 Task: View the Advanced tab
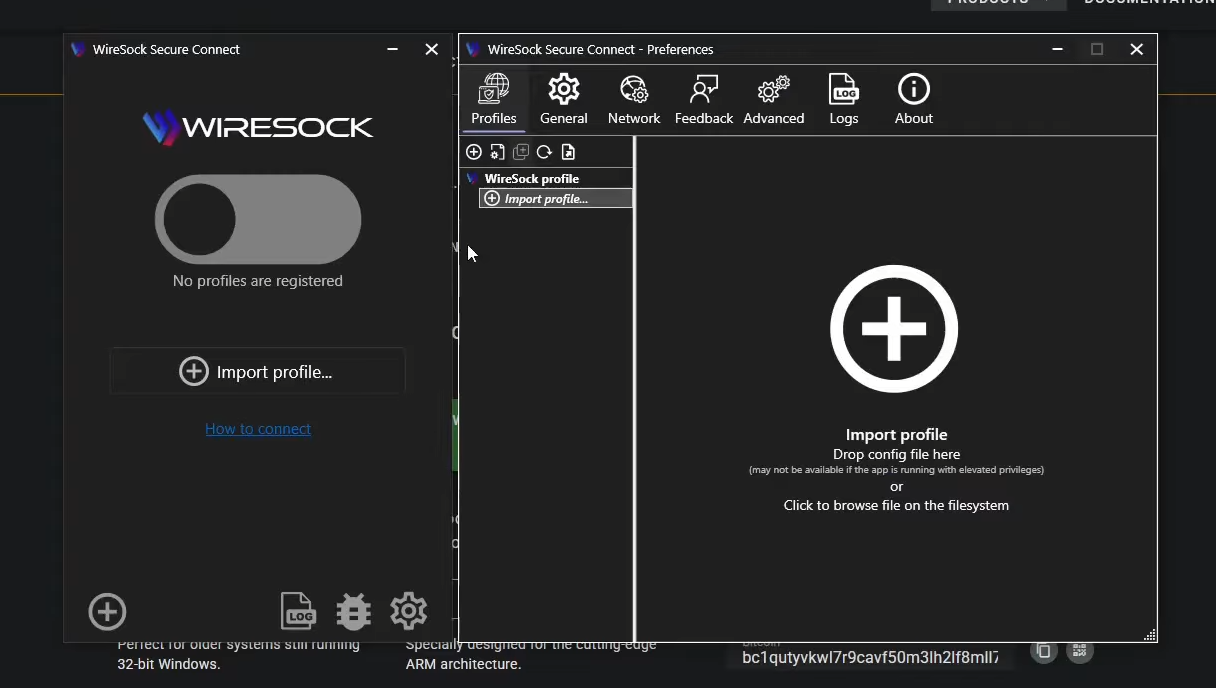click(773, 98)
